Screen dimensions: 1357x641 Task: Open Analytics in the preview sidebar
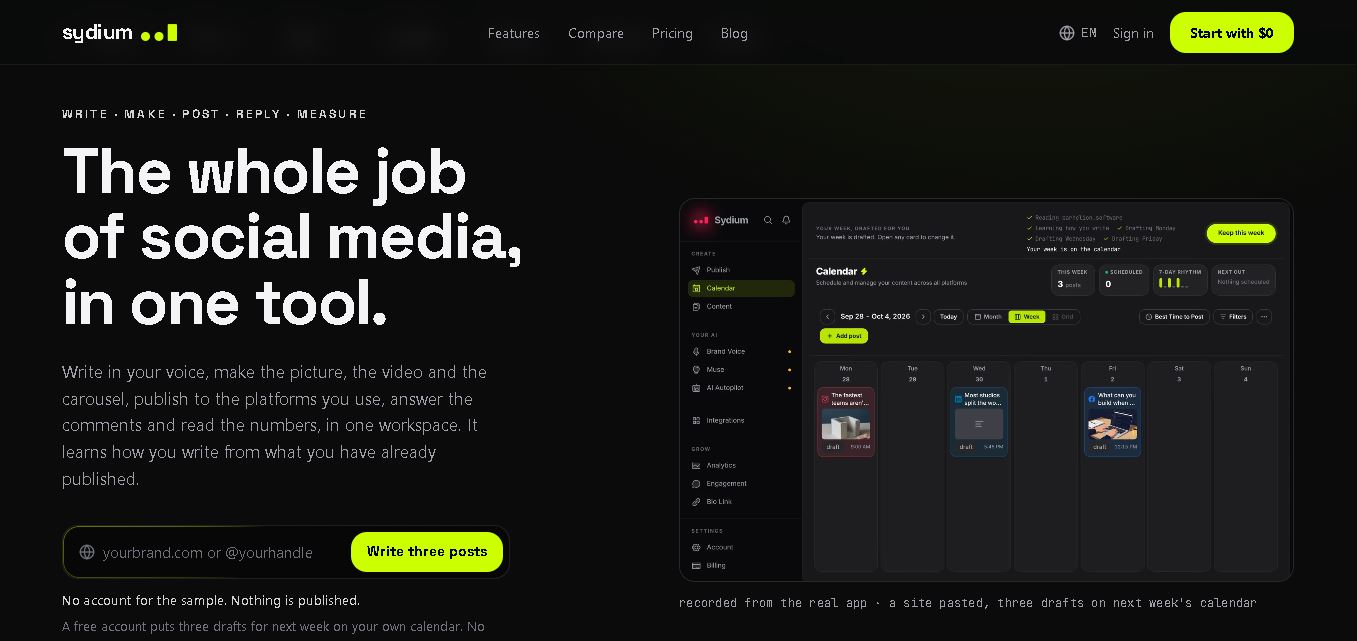[741, 466]
